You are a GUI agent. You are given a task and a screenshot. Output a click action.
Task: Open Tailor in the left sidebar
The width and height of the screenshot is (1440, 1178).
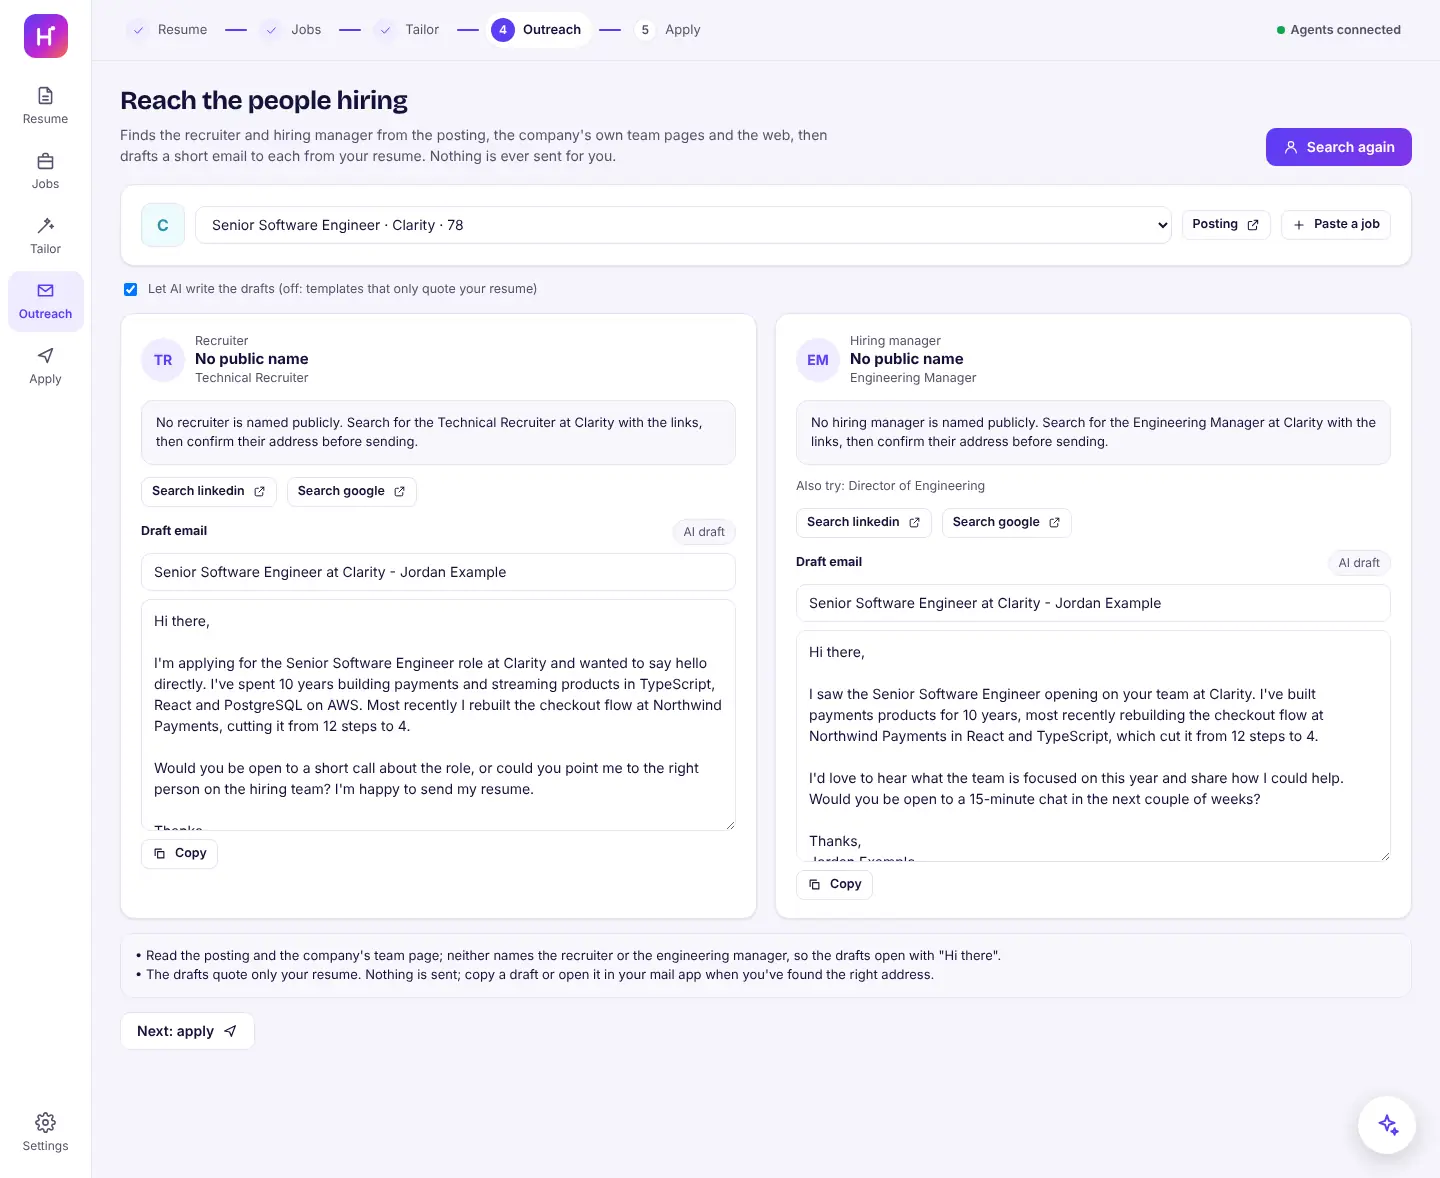pos(46,236)
